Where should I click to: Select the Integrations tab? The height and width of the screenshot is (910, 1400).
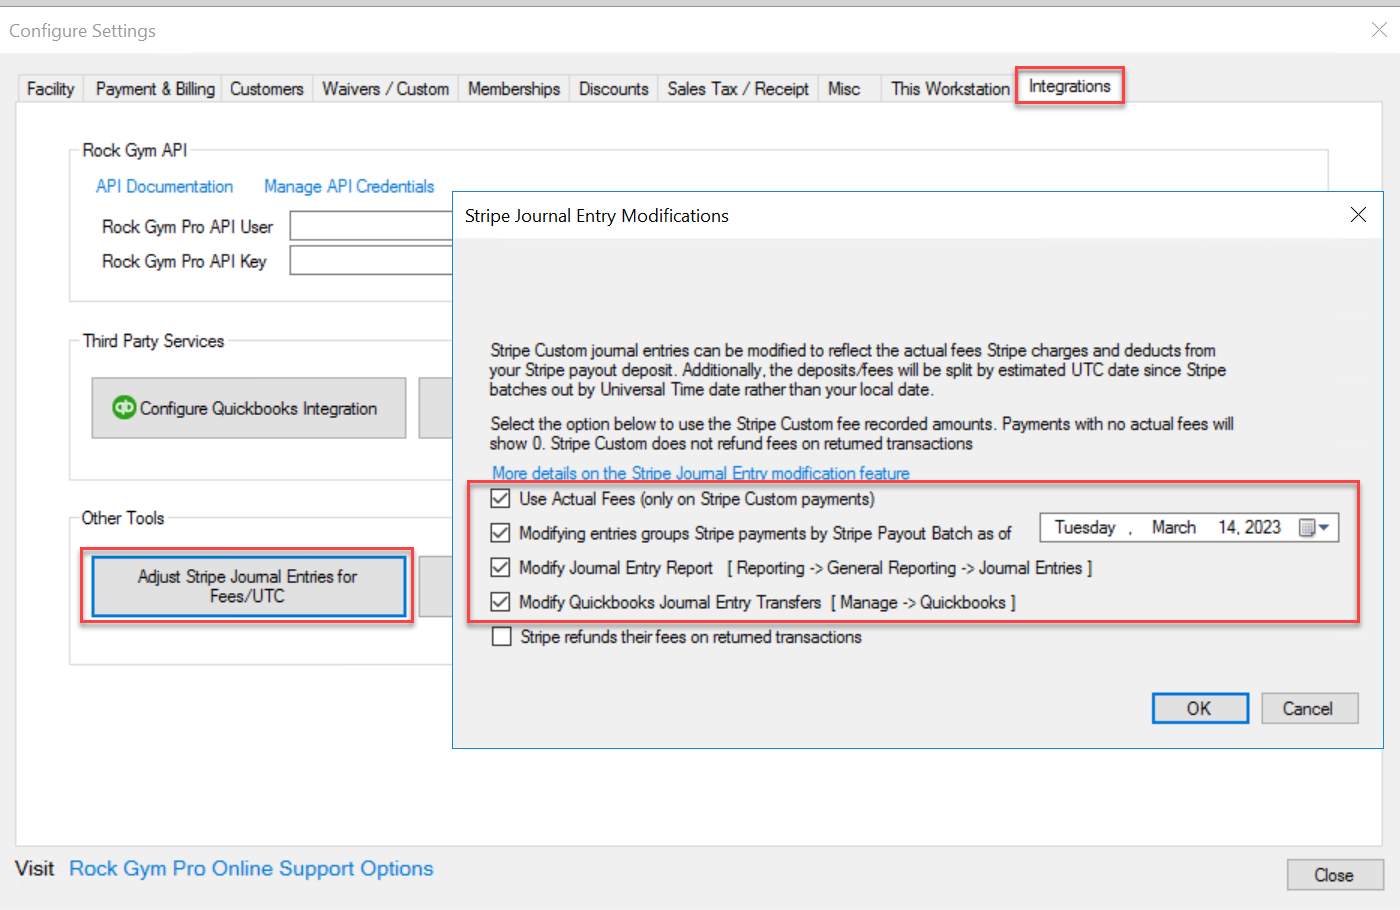[1070, 86]
